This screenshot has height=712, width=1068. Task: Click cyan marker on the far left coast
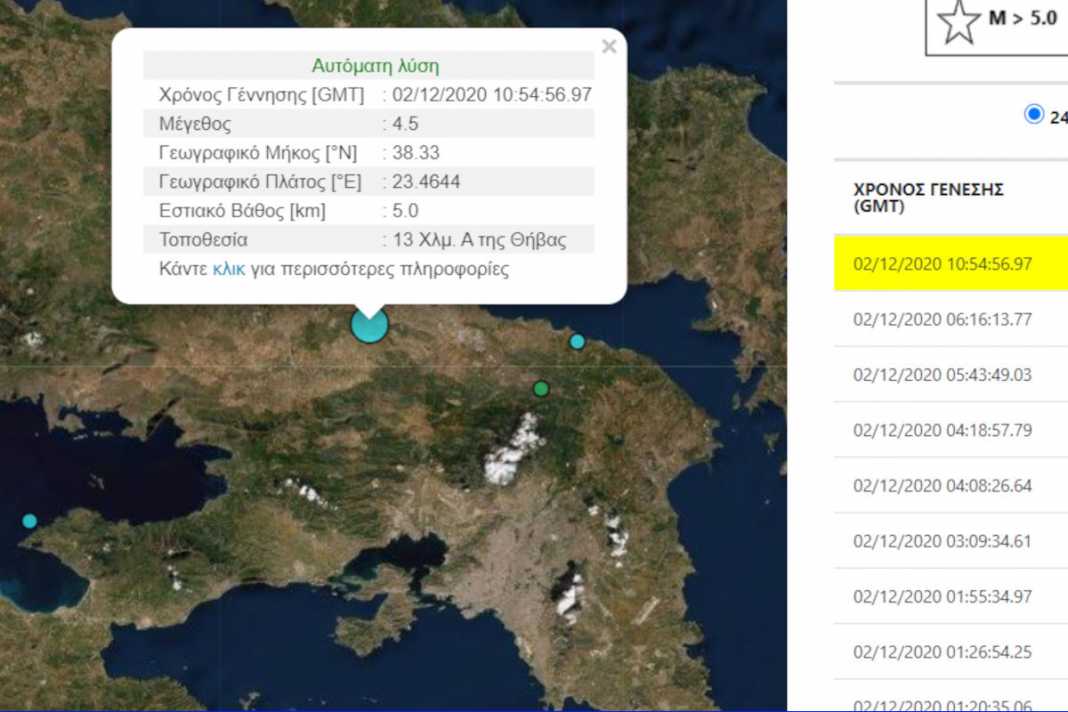coord(29,520)
